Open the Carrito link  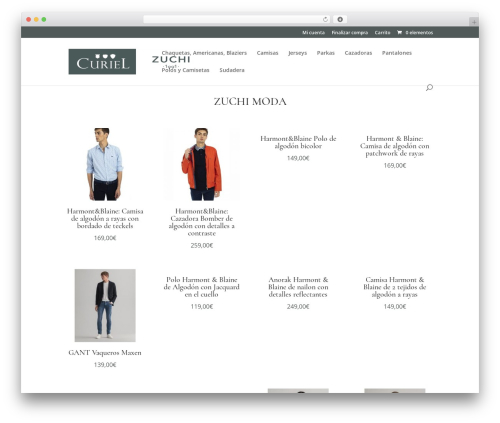click(x=382, y=32)
